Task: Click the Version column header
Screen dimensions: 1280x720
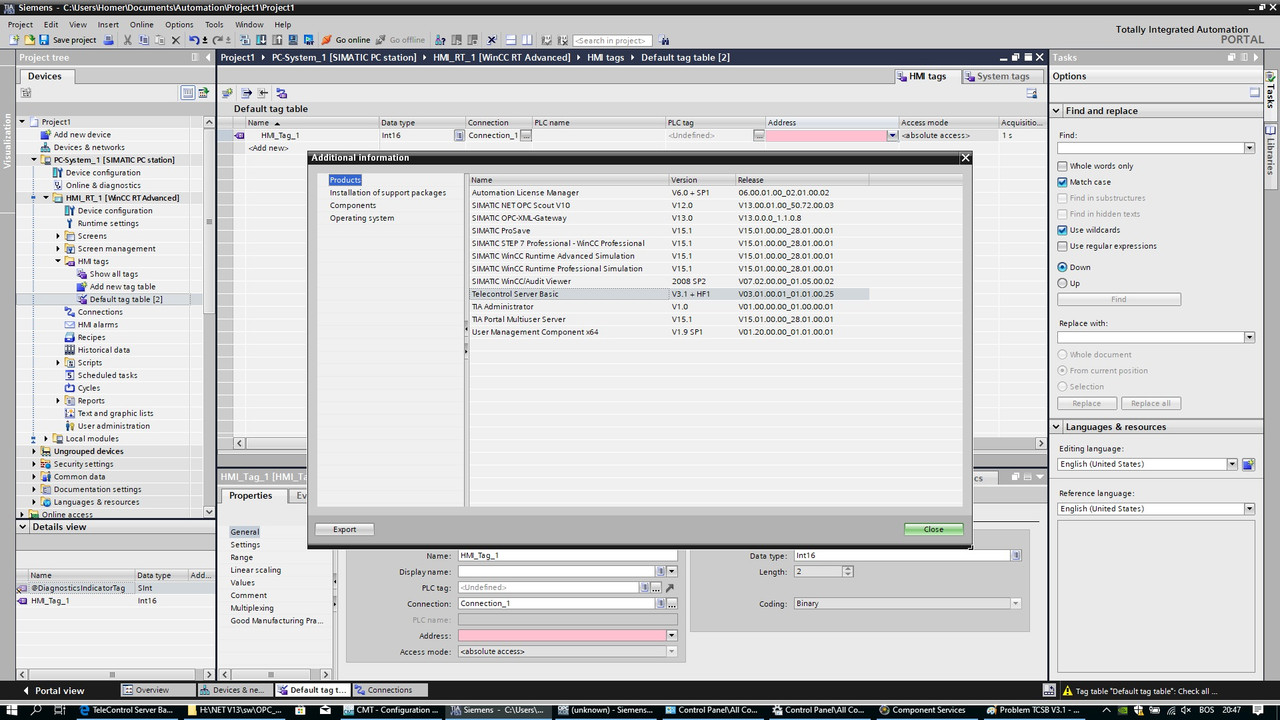Action: (x=702, y=180)
